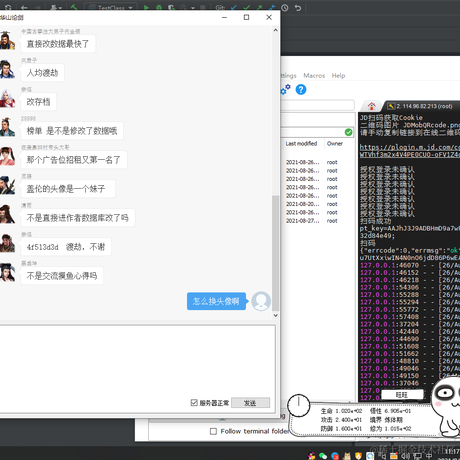The width and height of the screenshot is (460, 460).
Task: Click the Run with Coverage icon
Action: (x=171, y=7)
